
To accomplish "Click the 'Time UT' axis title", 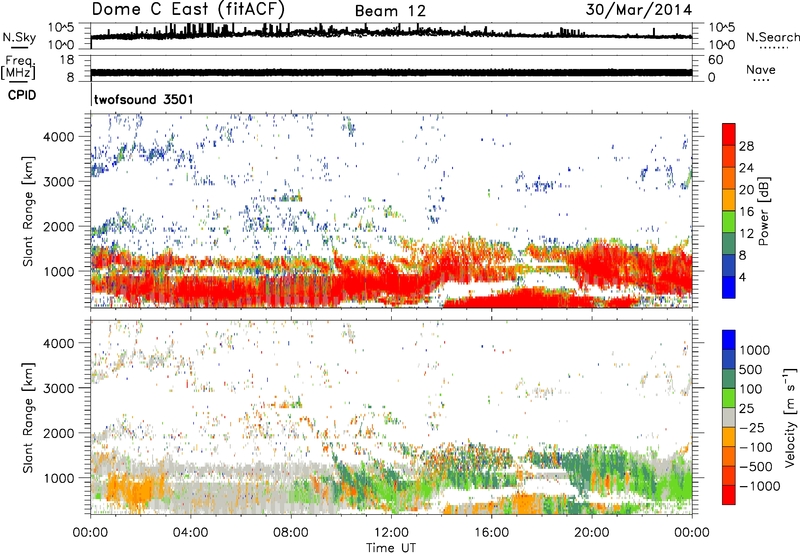I will tap(391, 548).
